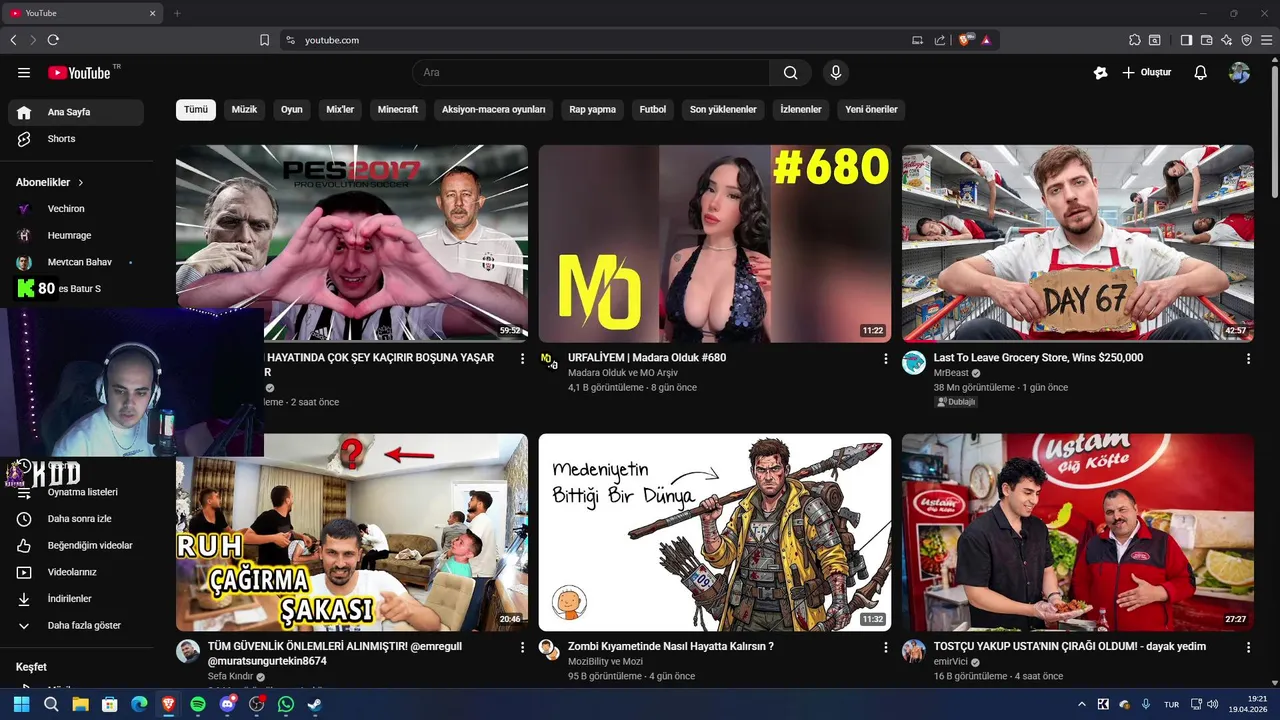Select the Minecraft filter chip
Viewport: 1280px width, 720px height.
click(x=398, y=109)
